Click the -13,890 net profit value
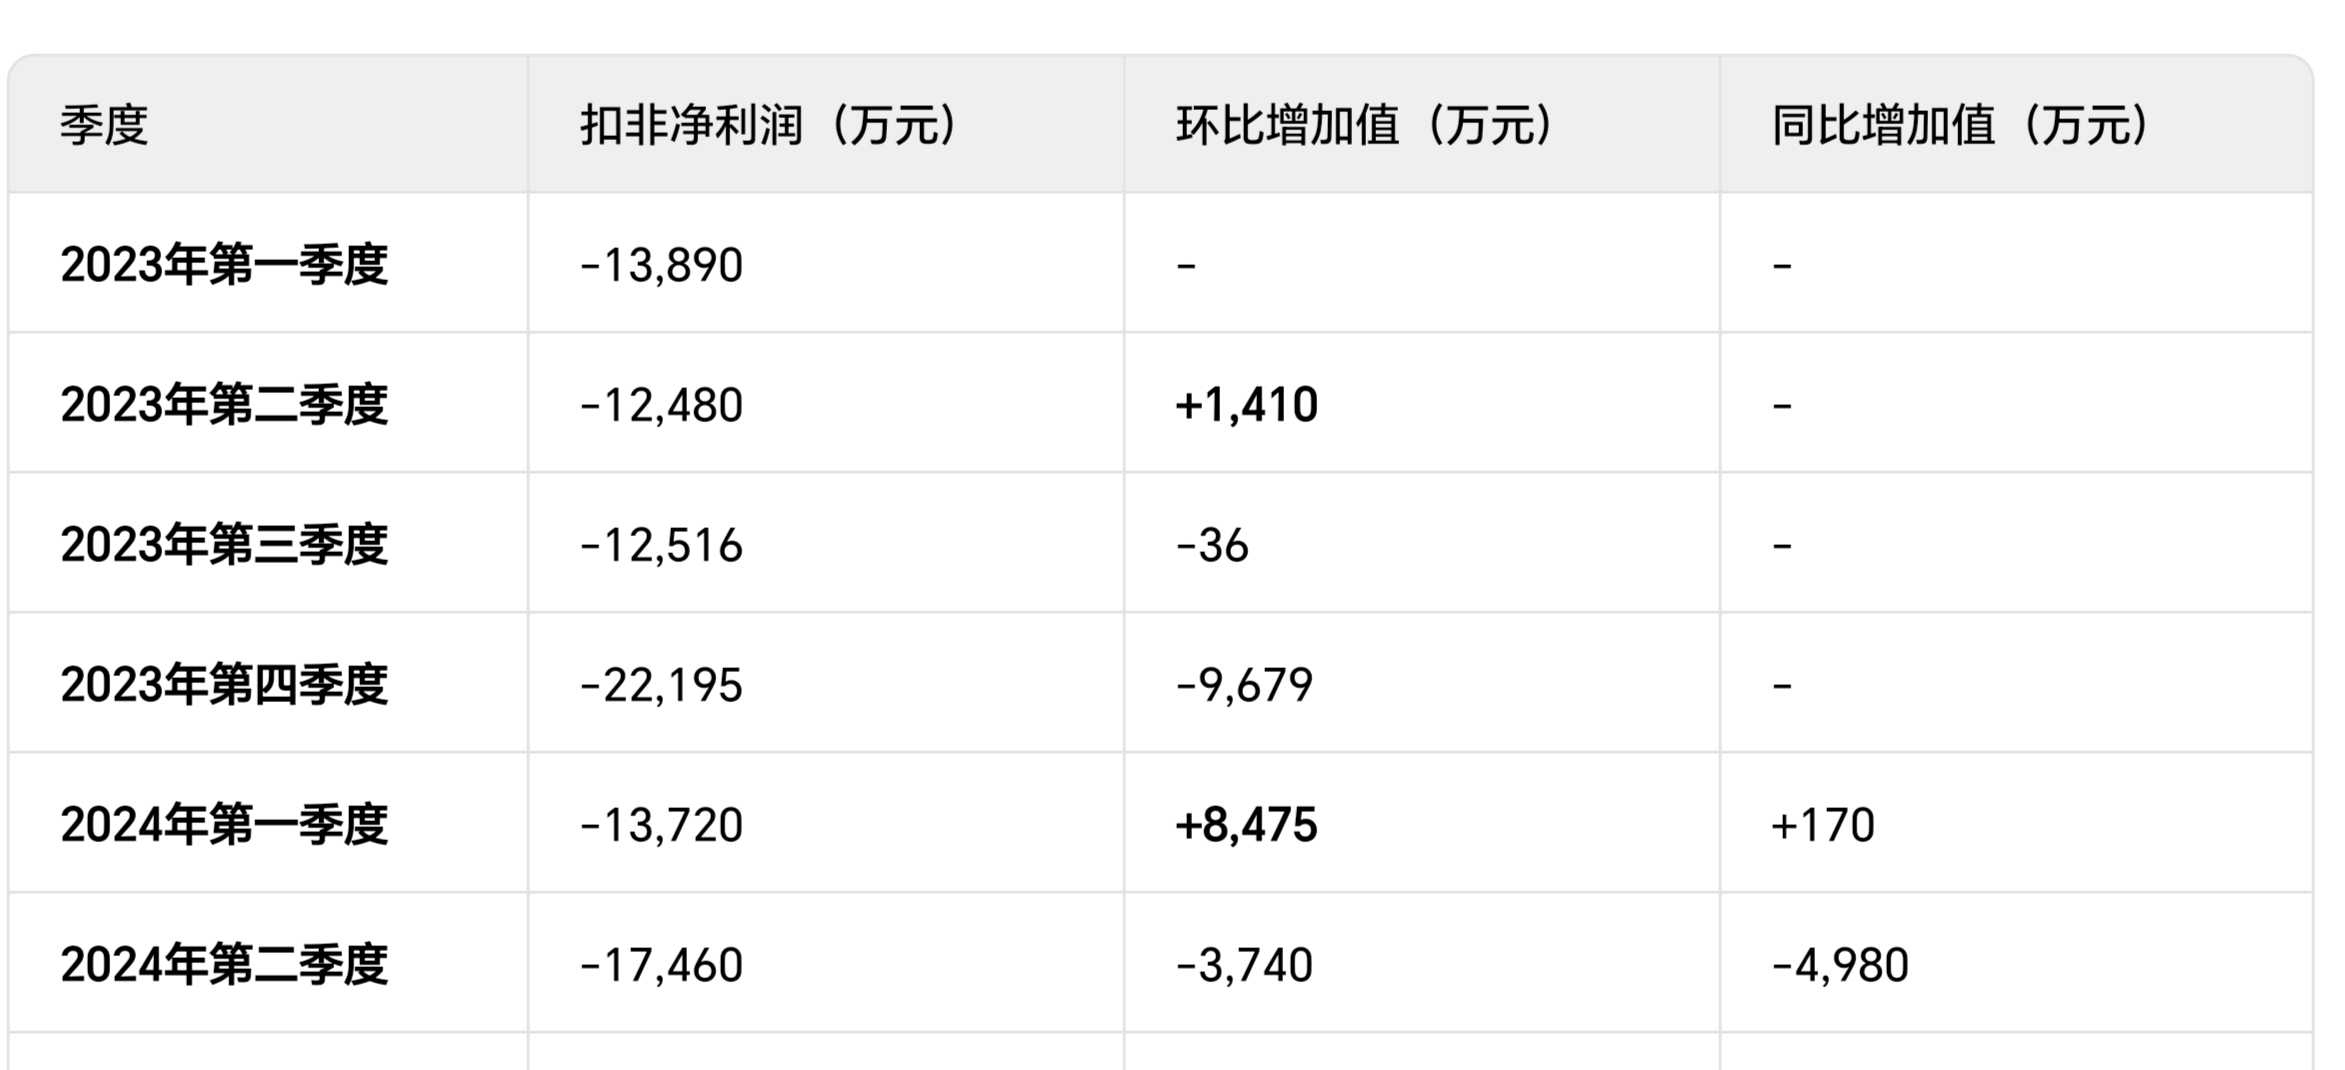Screen dimensions: 2345x1070 [x=661, y=265]
